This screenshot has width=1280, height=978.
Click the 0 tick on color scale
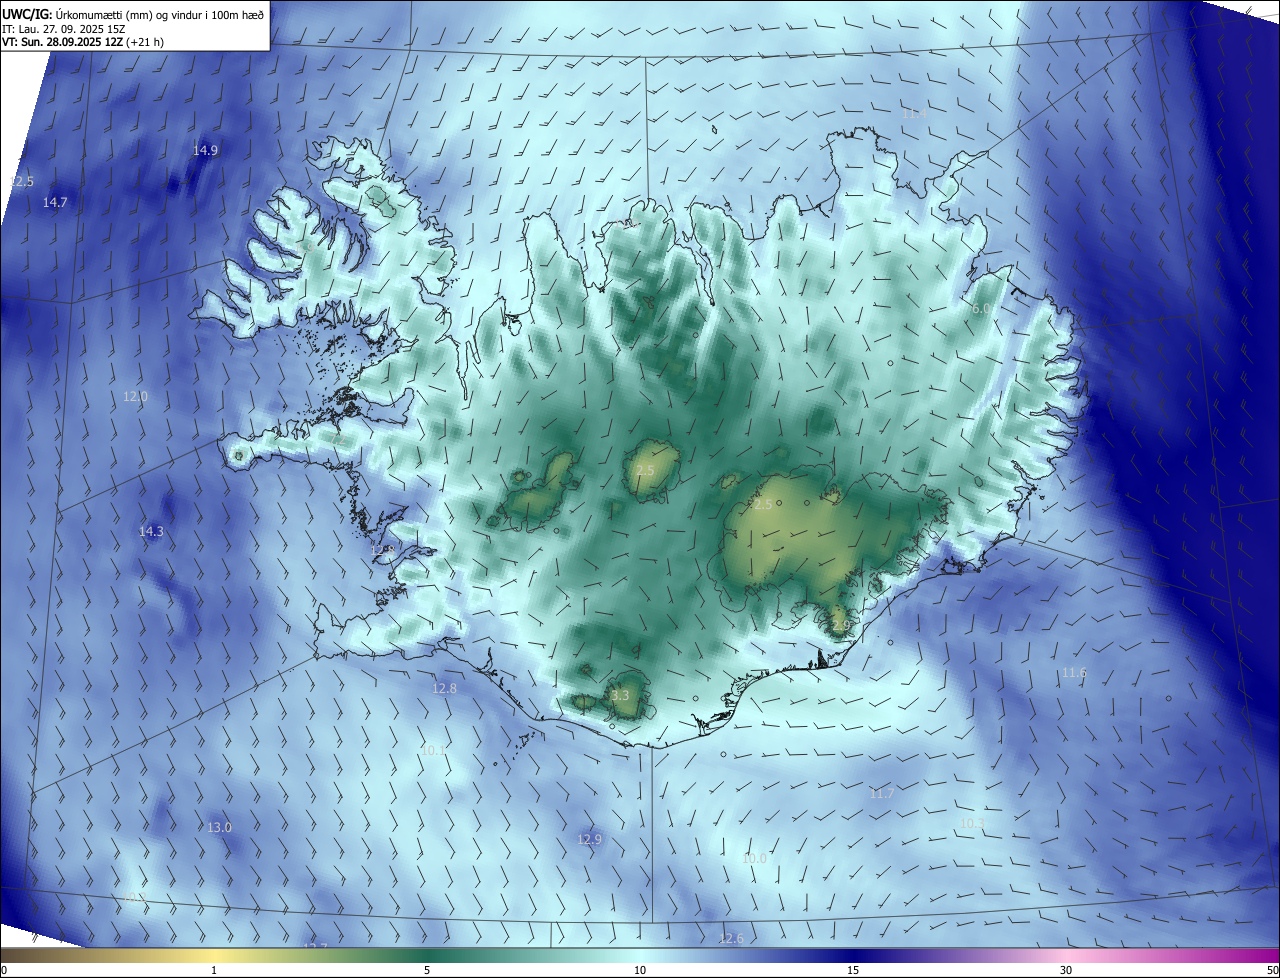(3, 970)
